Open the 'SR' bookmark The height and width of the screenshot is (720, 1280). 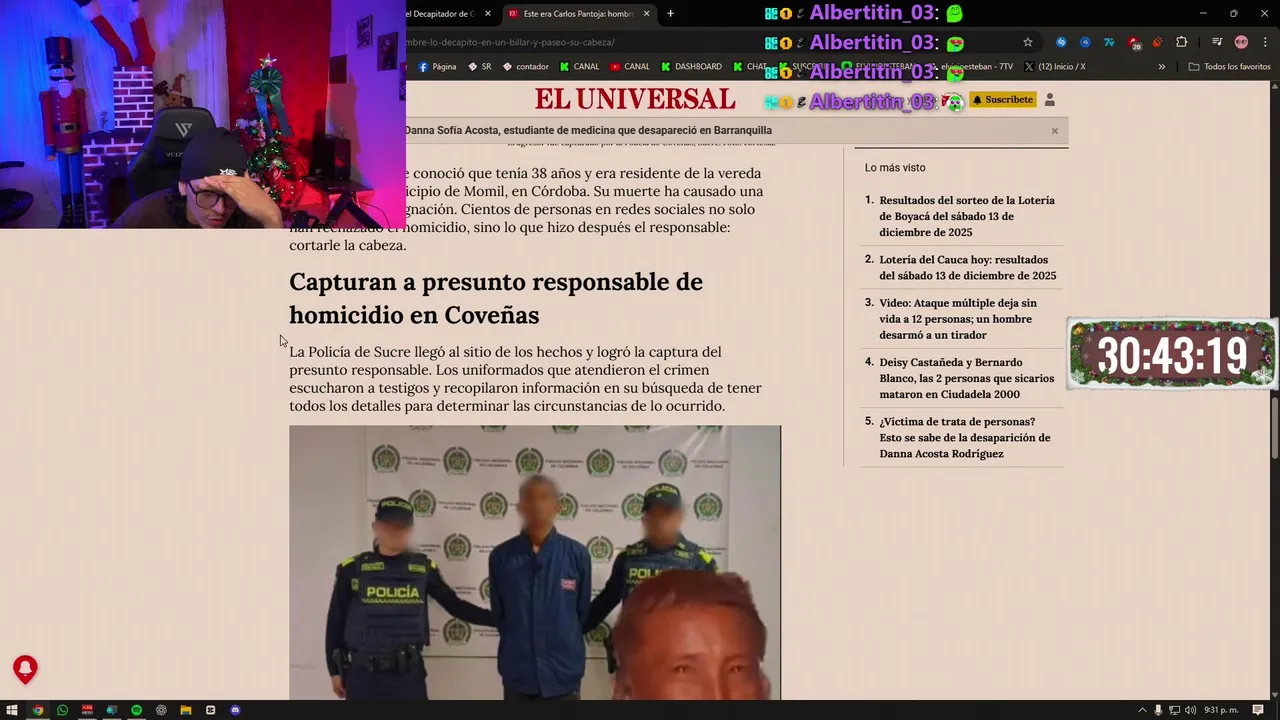click(x=479, y=67)
